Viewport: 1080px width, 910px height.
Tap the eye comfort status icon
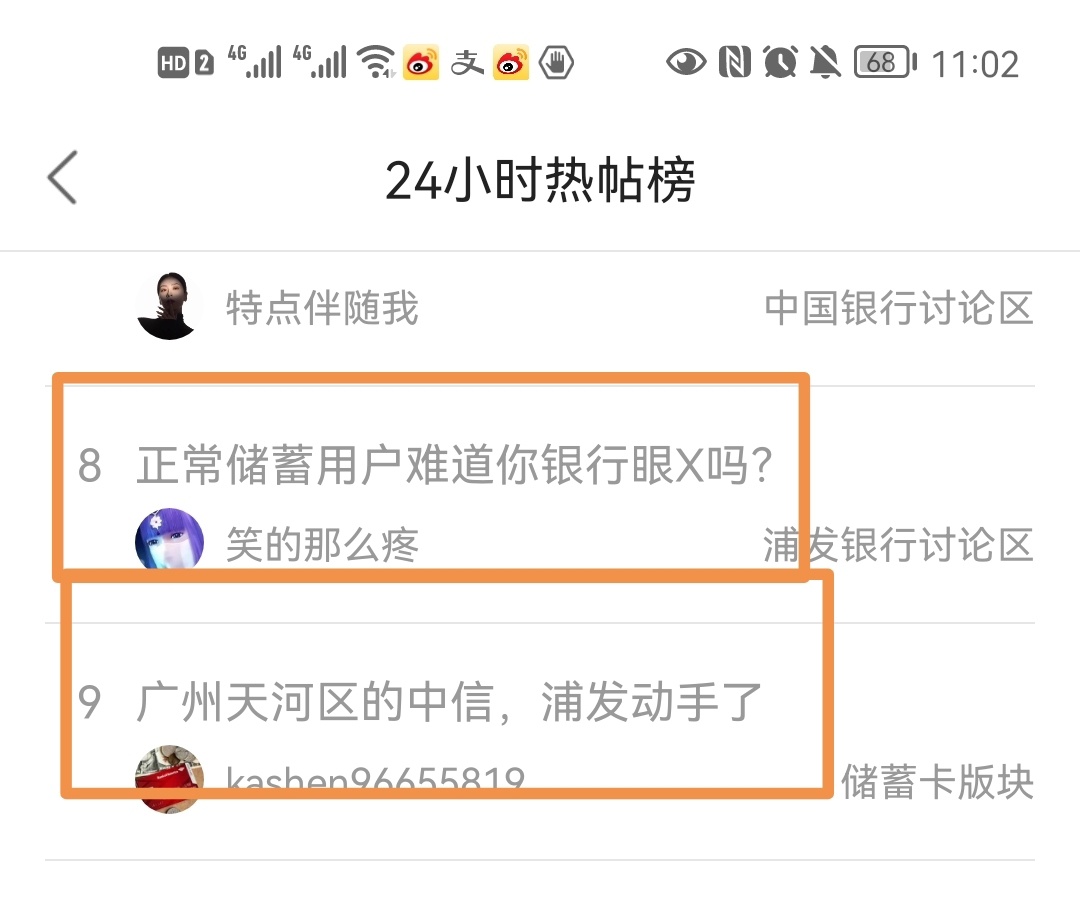[x=686, y=63]
